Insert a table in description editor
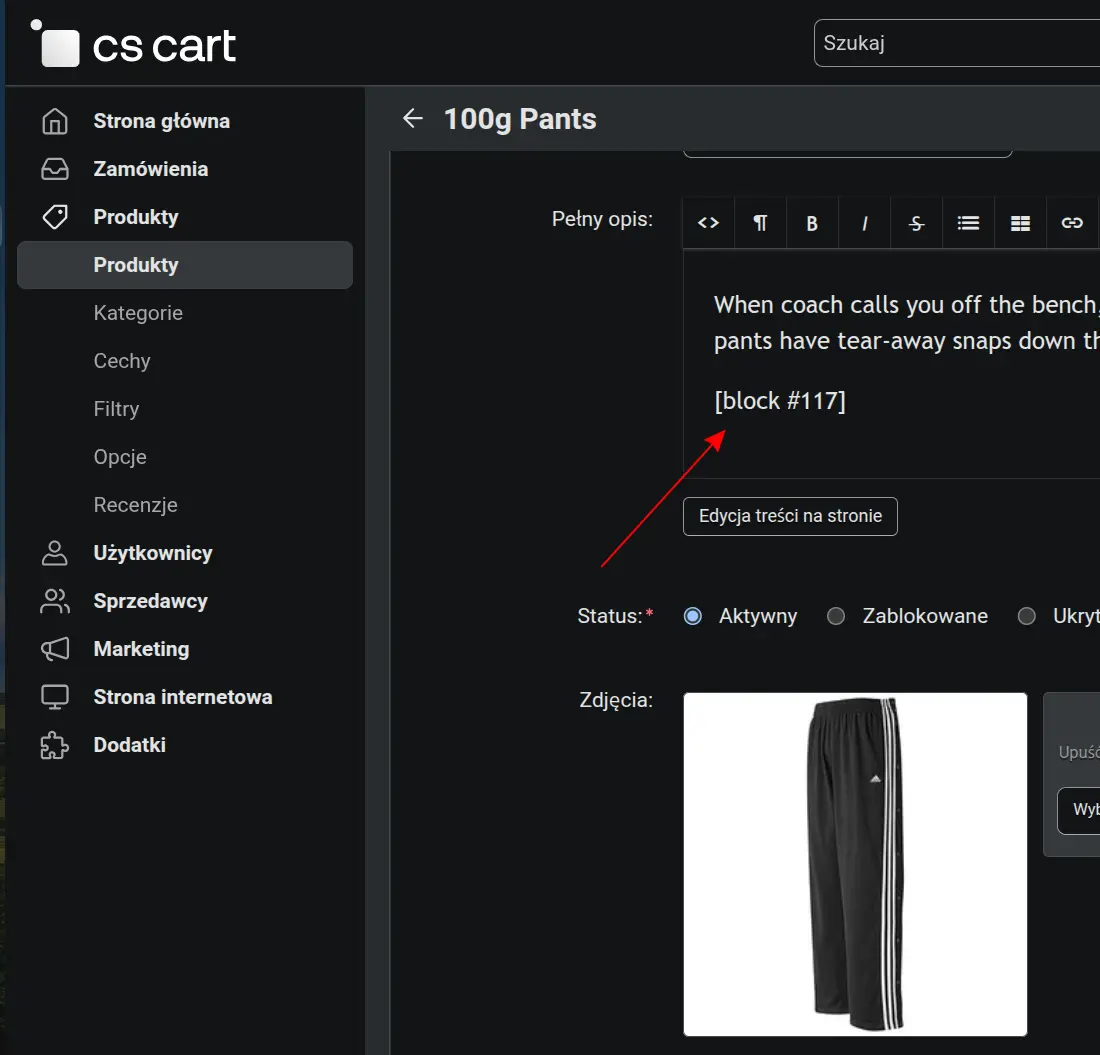Viewport: 1100px width, 1055px height. point(1020,223)
